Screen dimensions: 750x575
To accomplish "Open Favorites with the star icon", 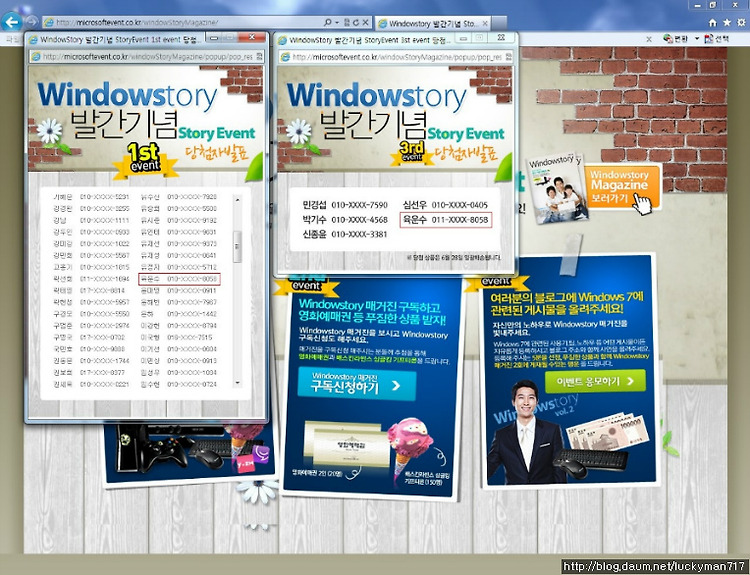I will point(727,22).
